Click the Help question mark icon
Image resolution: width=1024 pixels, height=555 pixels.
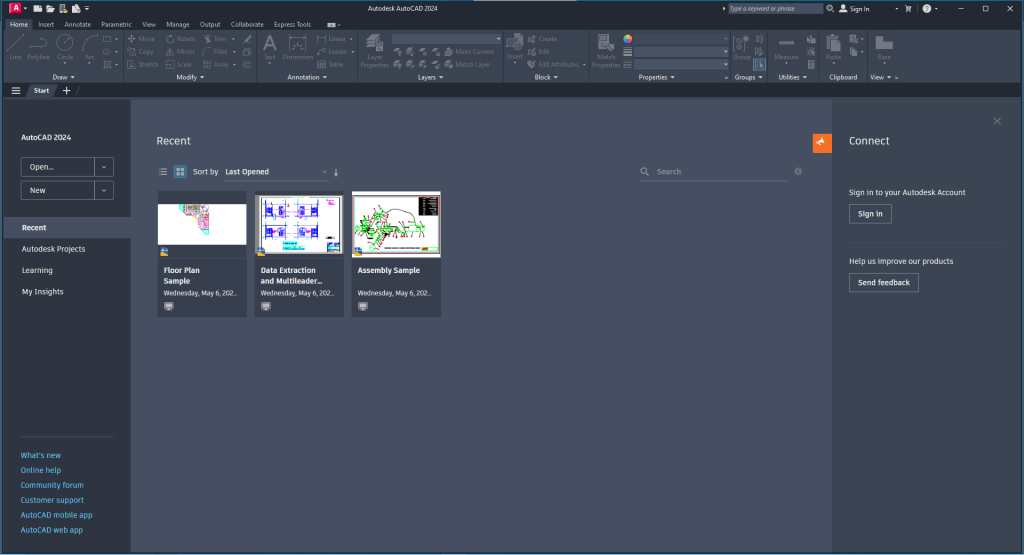(x=927, y=8)
